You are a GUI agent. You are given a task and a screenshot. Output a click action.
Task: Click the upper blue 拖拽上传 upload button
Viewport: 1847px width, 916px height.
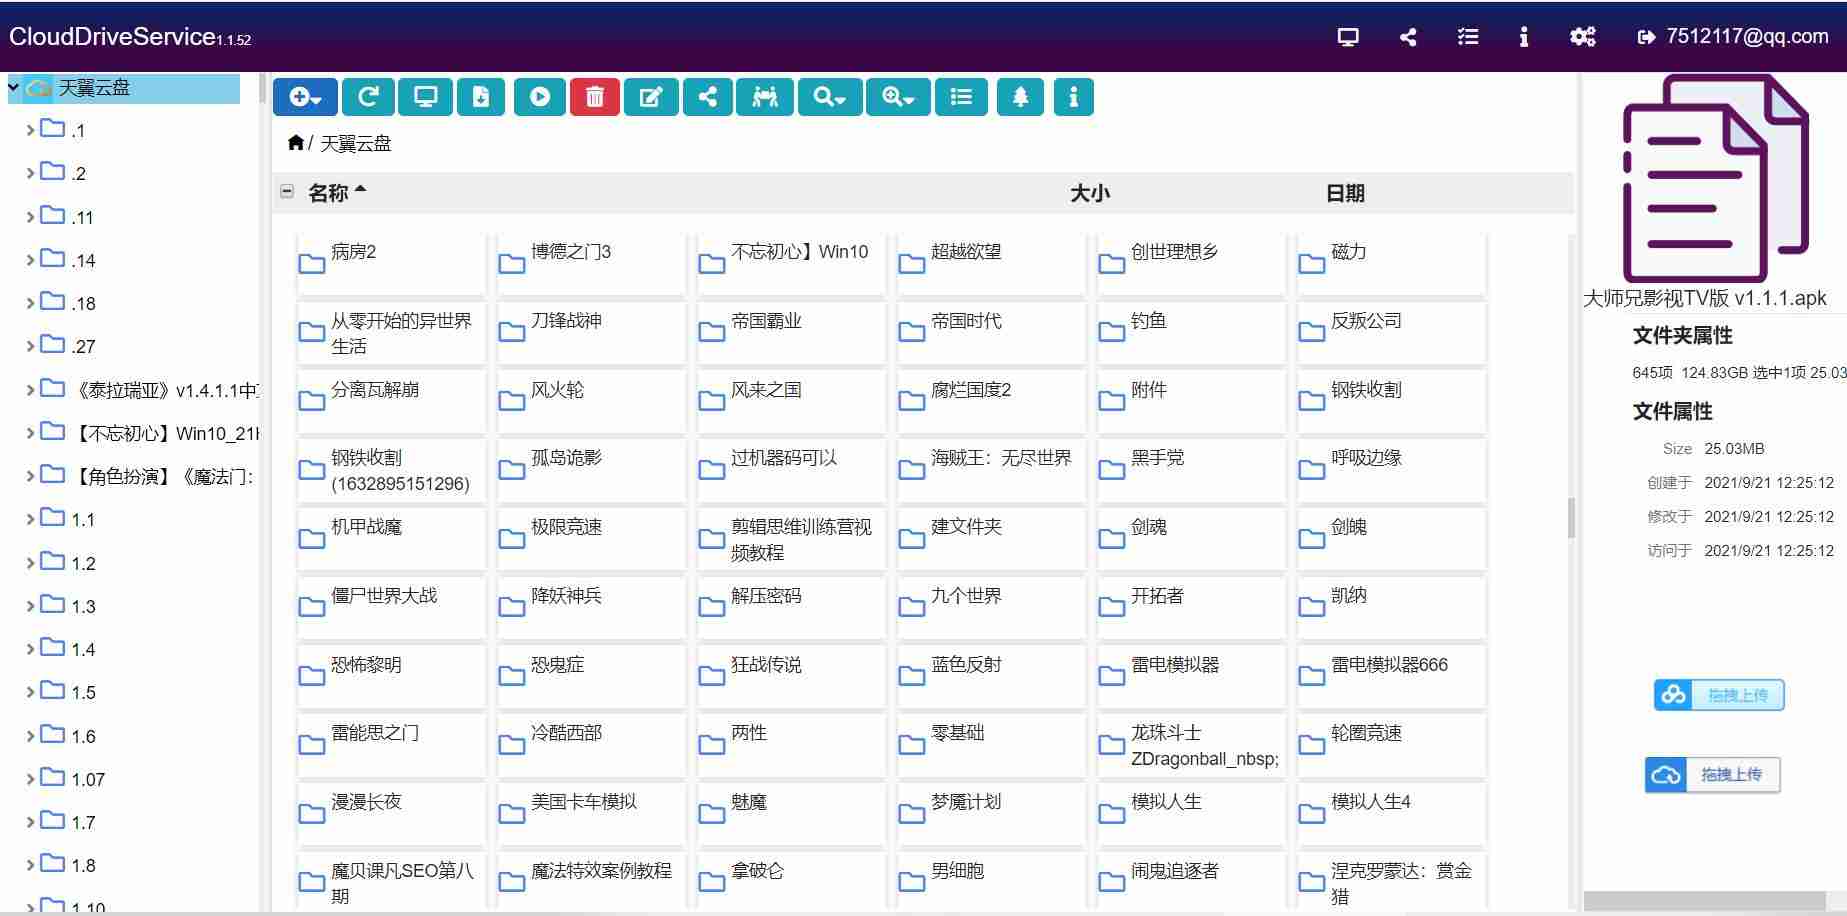pyautogui.click(x=1719, y=695)
